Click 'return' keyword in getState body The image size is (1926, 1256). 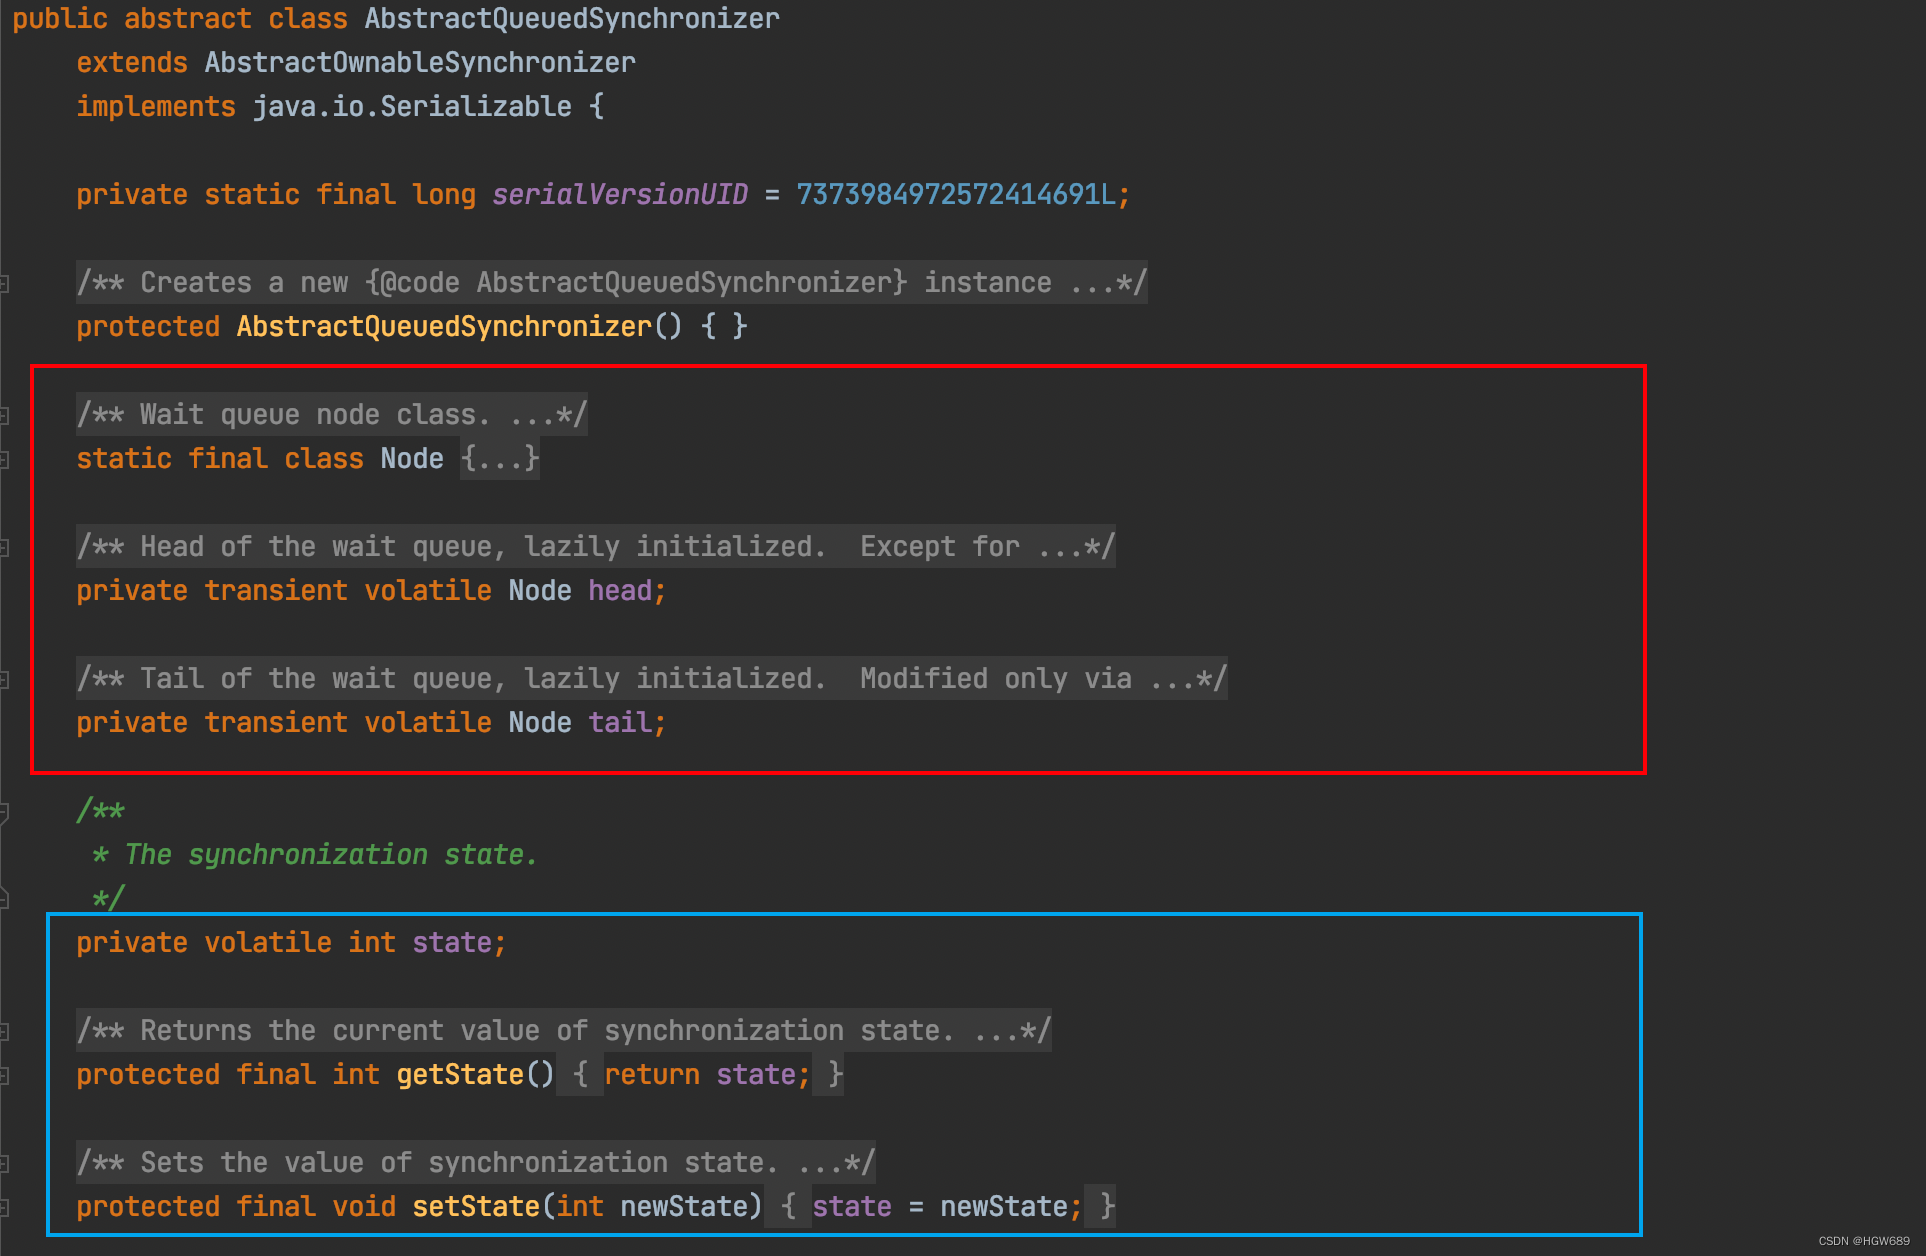click(652, 1075)
